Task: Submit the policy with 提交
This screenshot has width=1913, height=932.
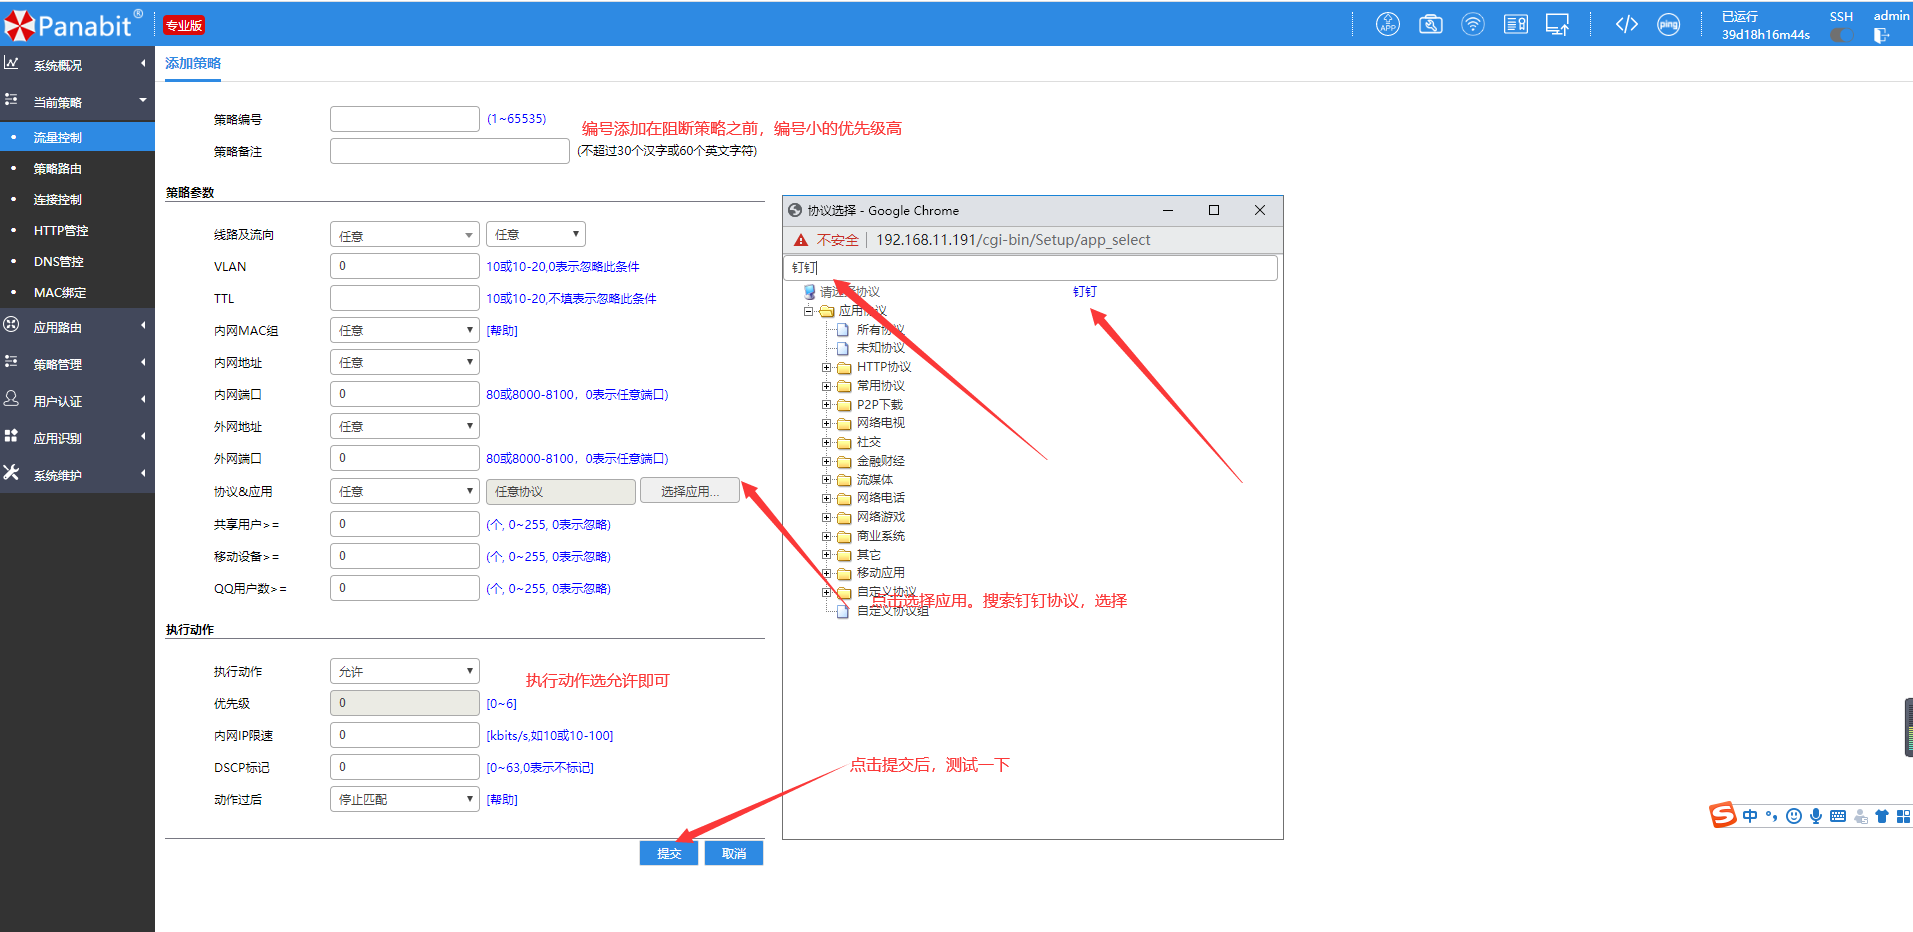Action: point(669,853)
